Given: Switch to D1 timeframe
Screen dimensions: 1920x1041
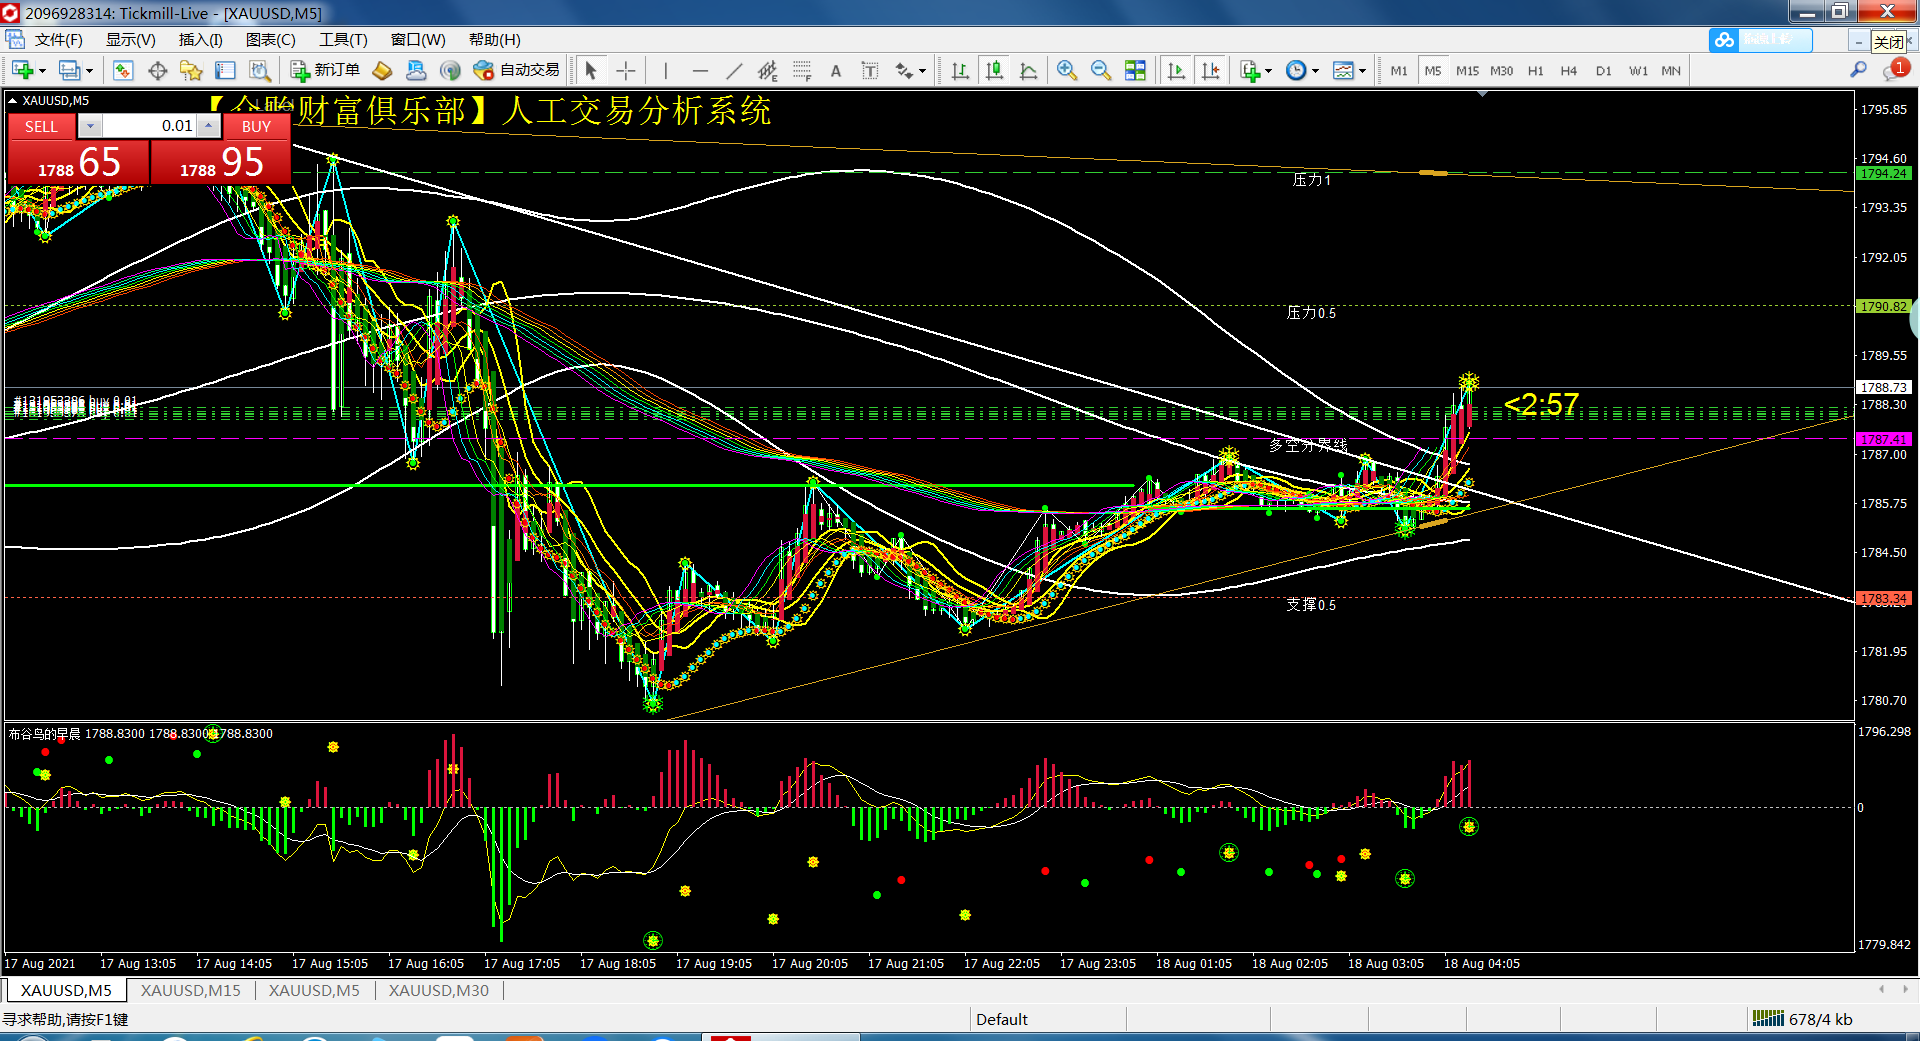Looking at the screenshot, I should coord(1604,71).
